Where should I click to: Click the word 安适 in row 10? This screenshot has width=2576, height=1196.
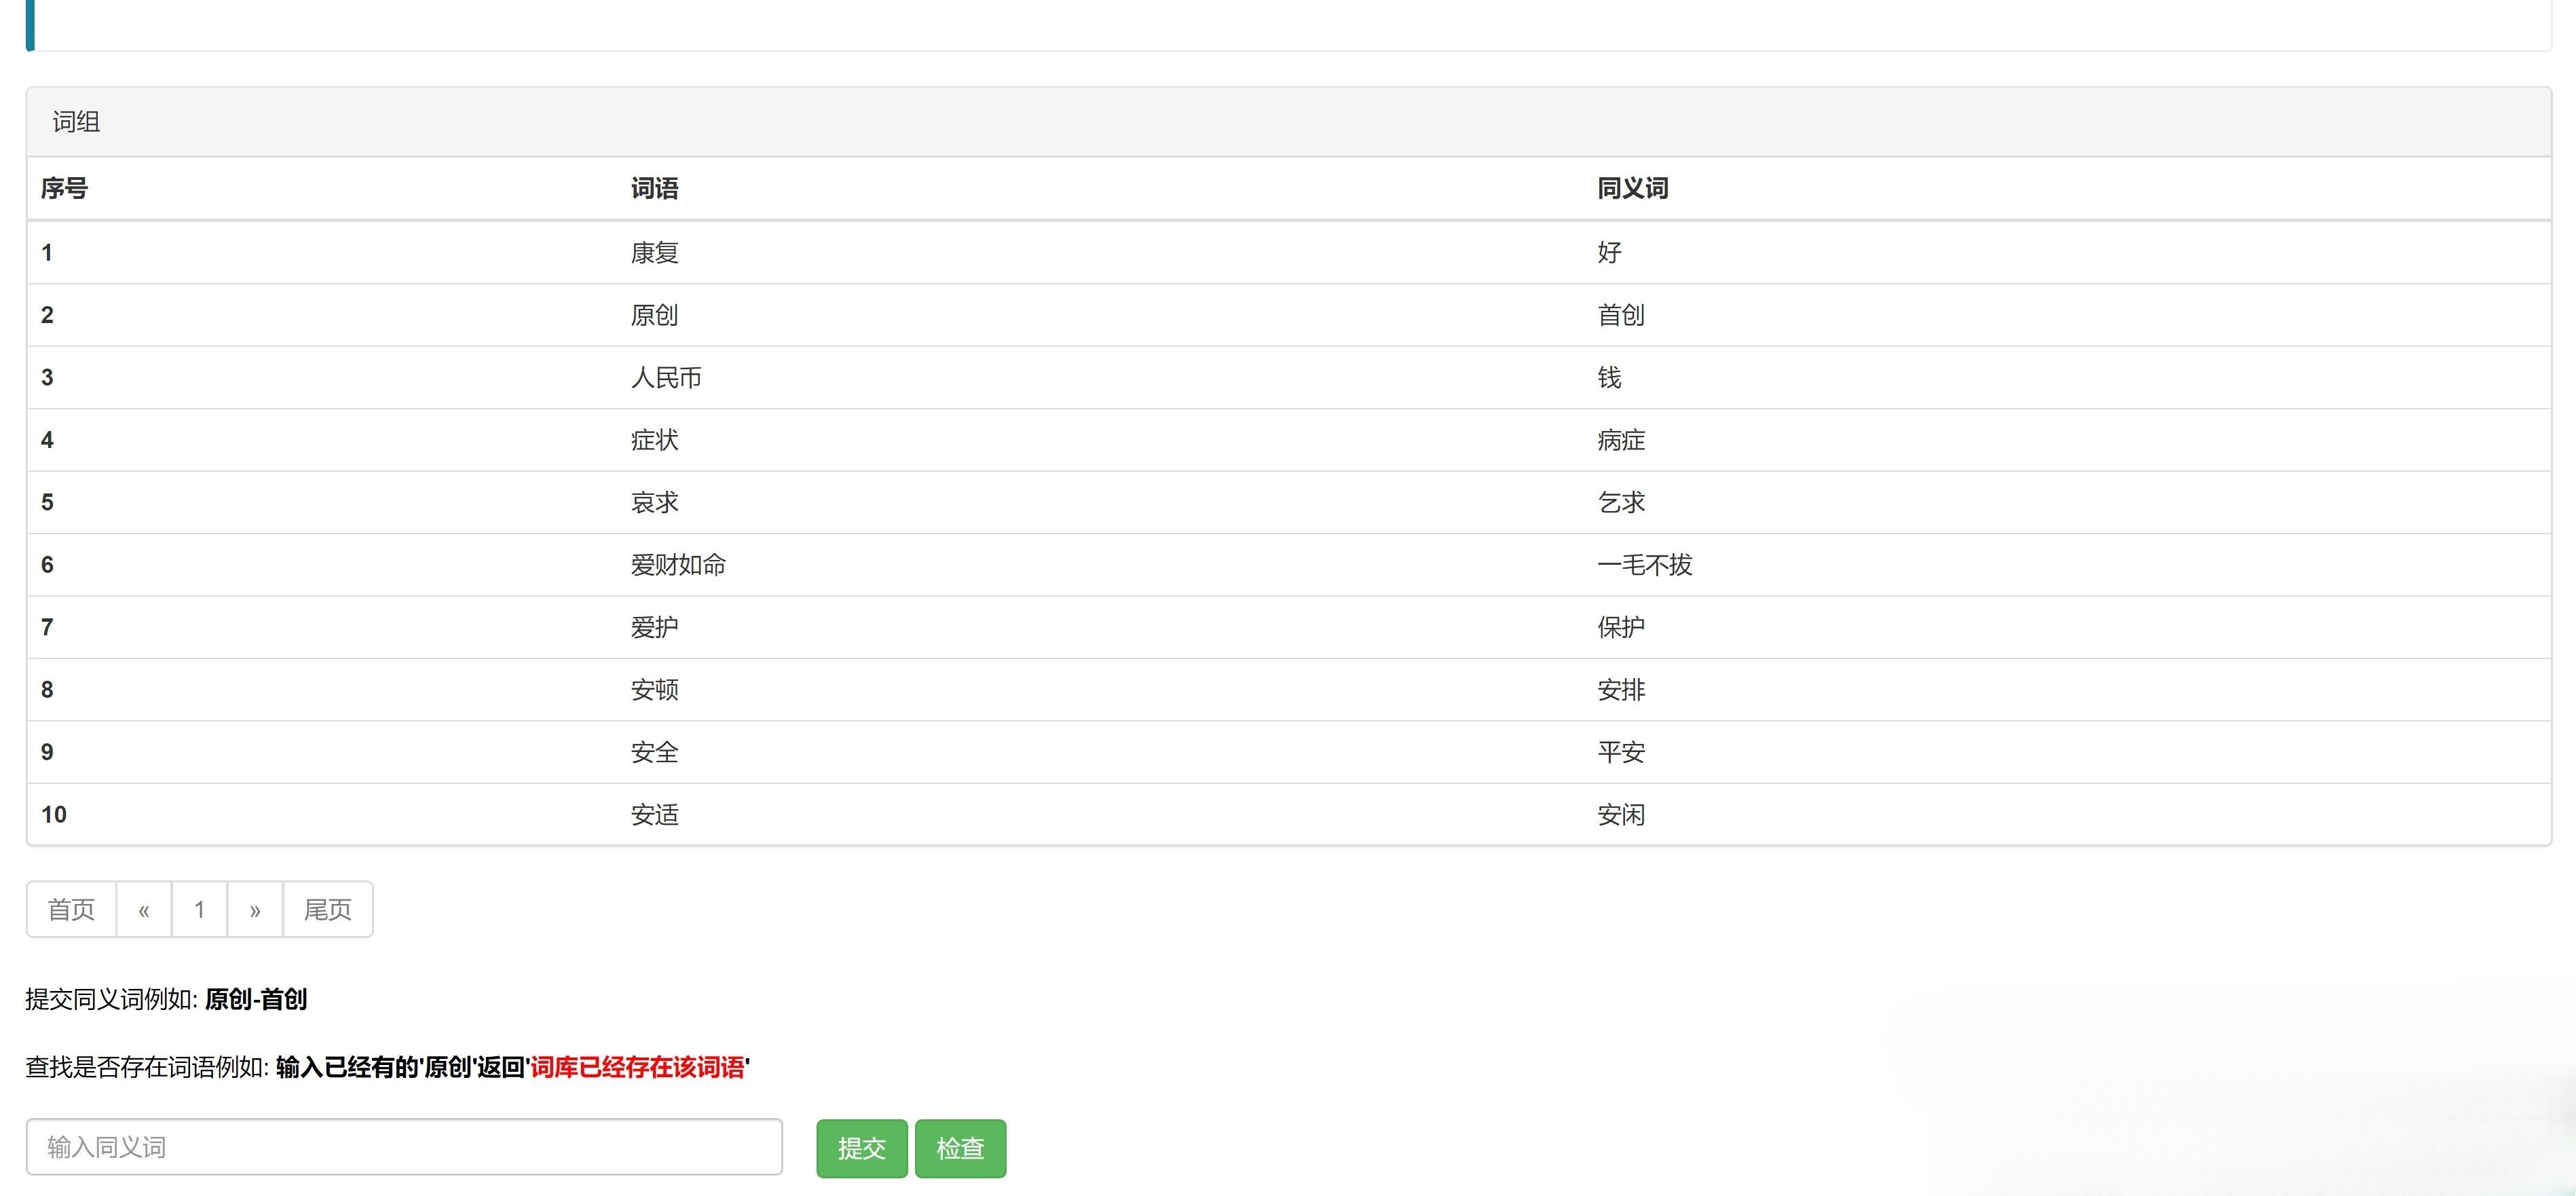(654, 815)
